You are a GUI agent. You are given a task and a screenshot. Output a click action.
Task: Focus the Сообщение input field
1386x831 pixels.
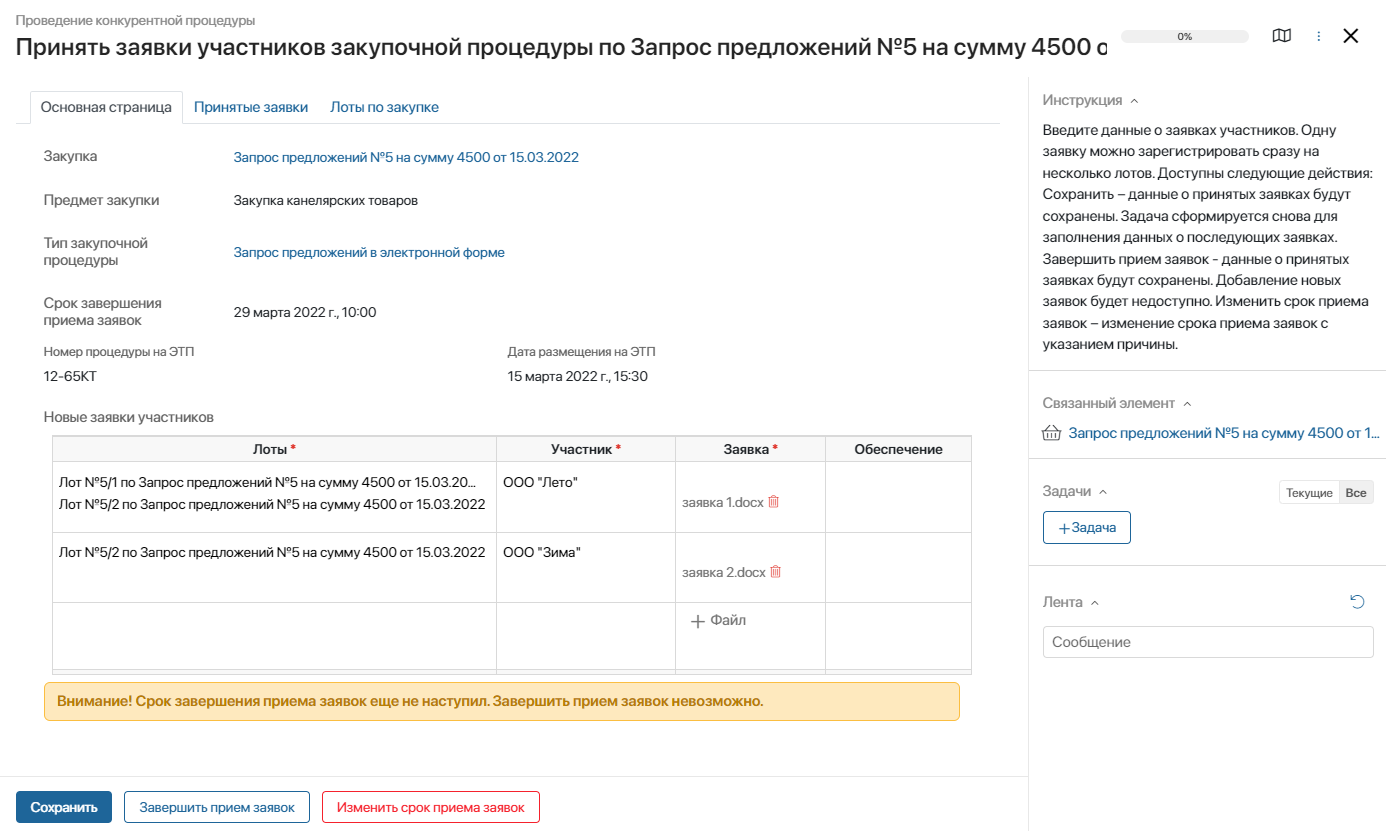[1207, 642]
